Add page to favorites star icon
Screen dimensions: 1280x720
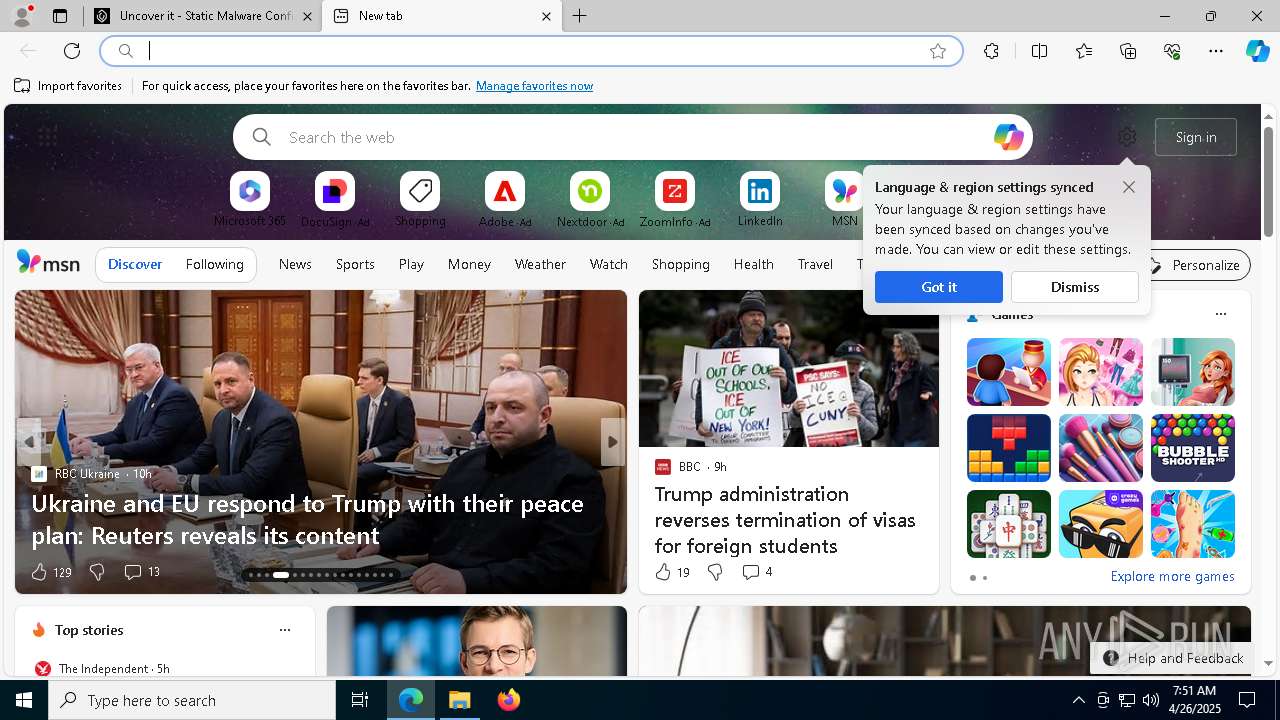point(938,51)
